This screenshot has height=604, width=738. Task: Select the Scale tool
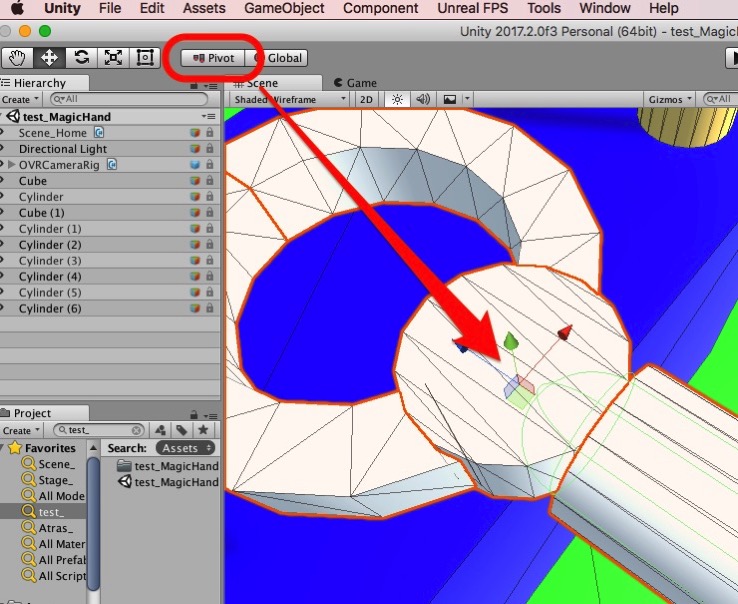click(113, 57)
